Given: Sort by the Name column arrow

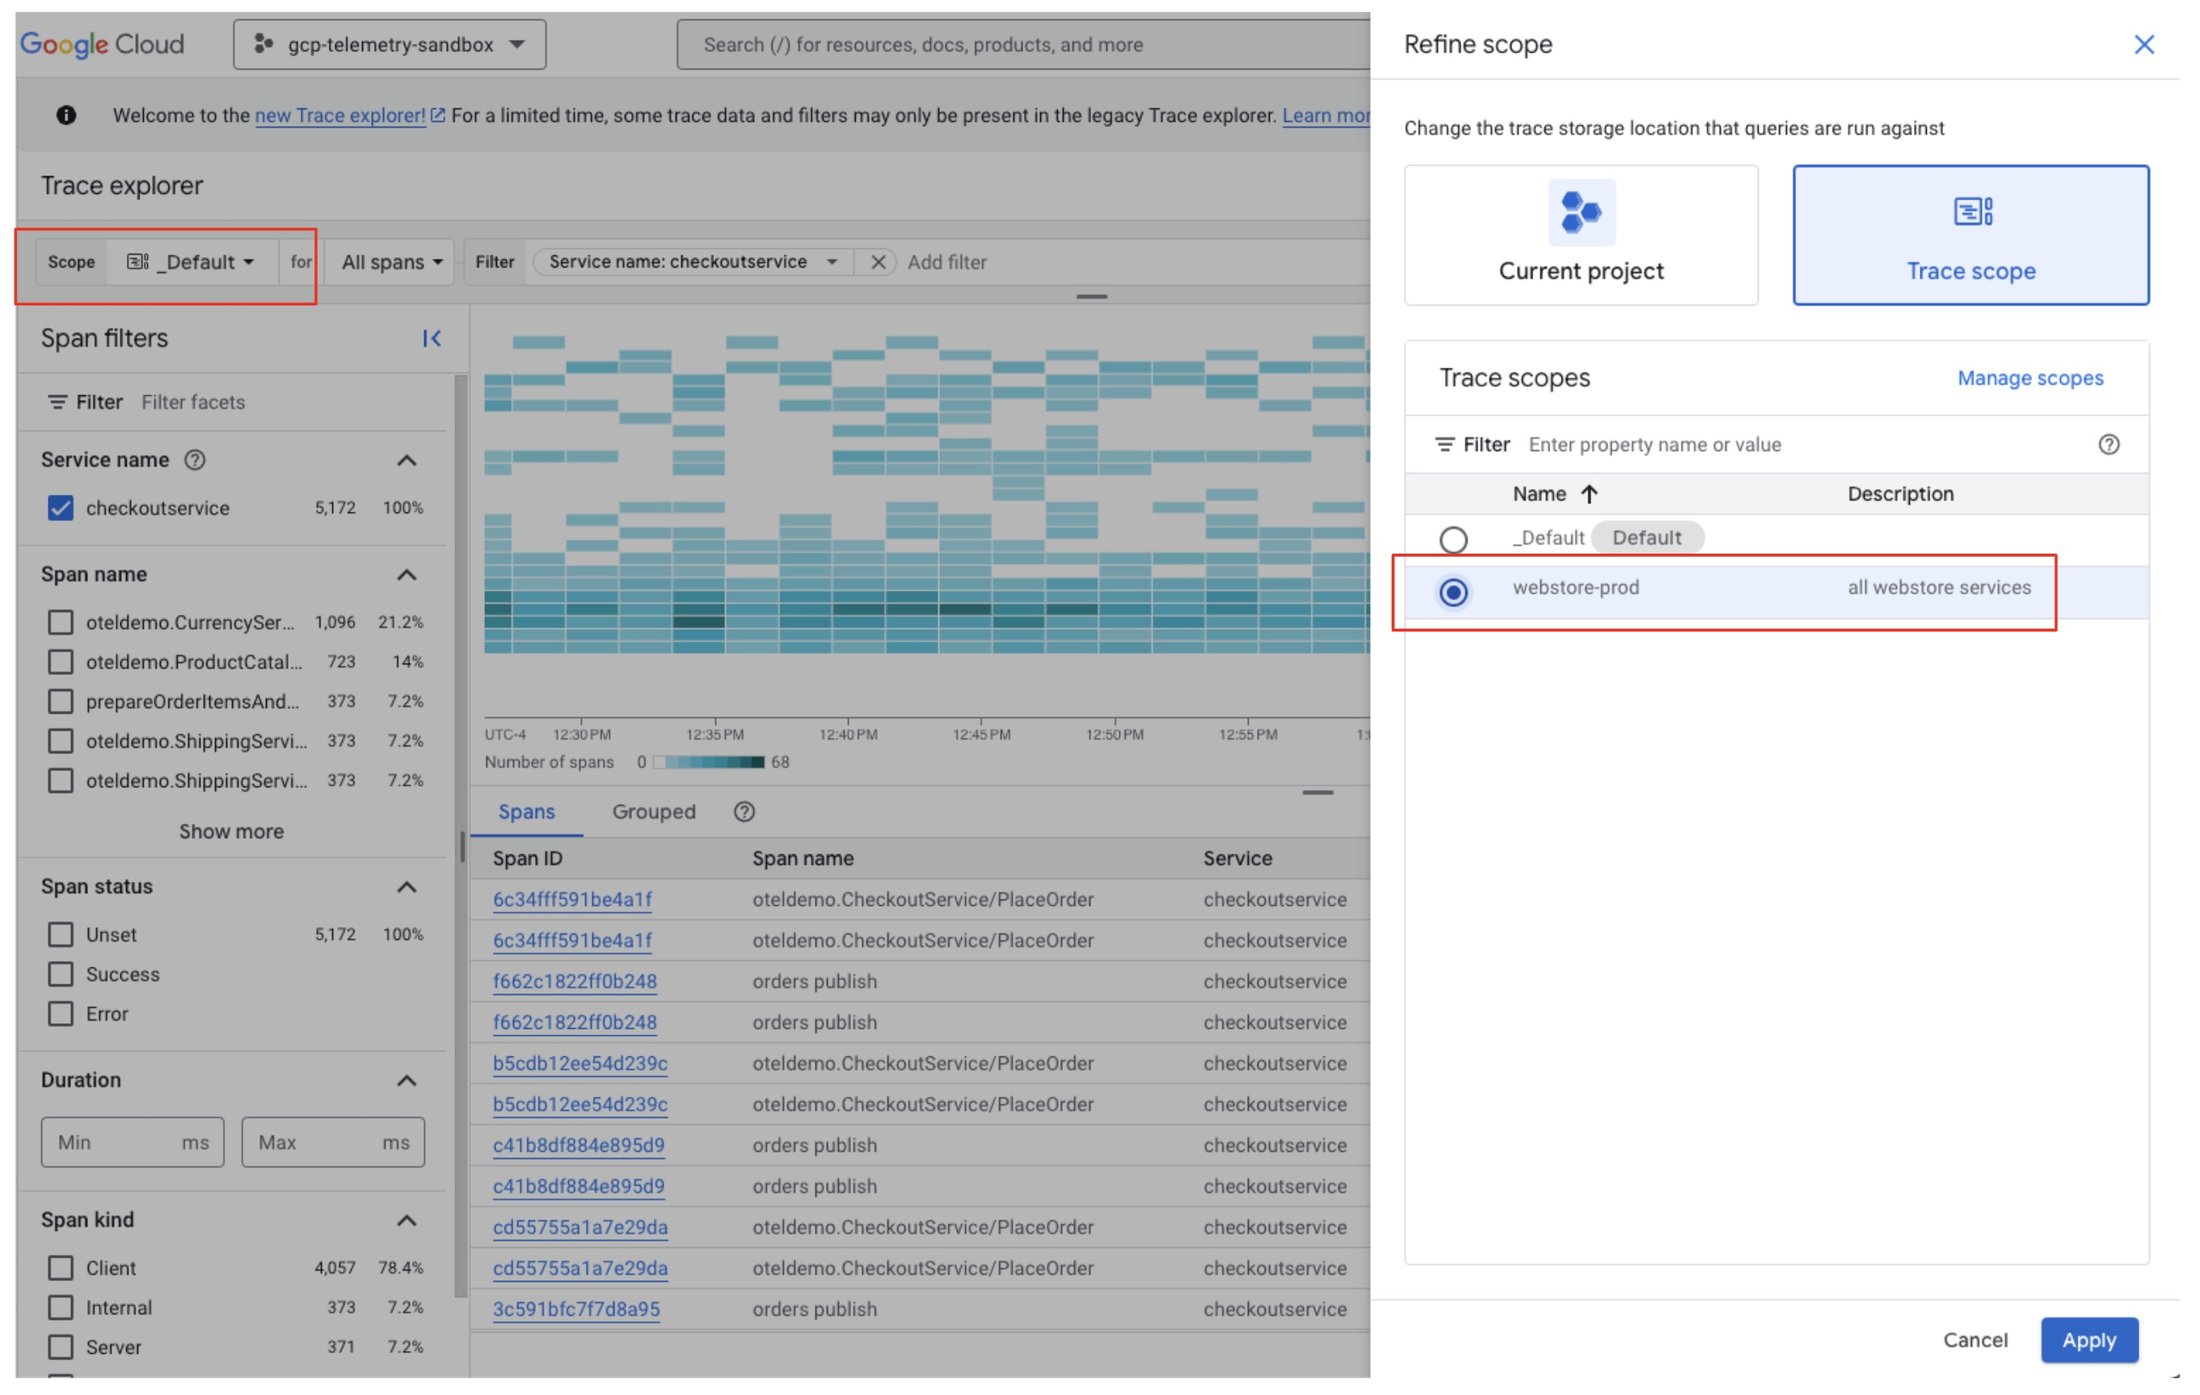Looking at the screenshot, I should [x=1589, y=494].
